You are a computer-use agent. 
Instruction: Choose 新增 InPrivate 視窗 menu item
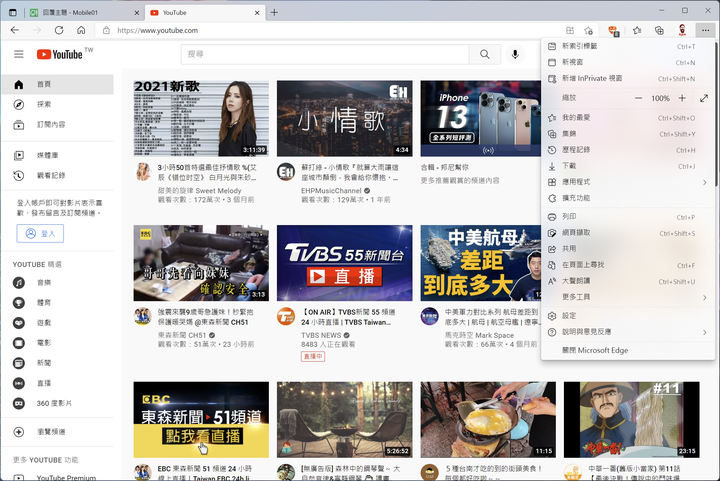(628, 78)
